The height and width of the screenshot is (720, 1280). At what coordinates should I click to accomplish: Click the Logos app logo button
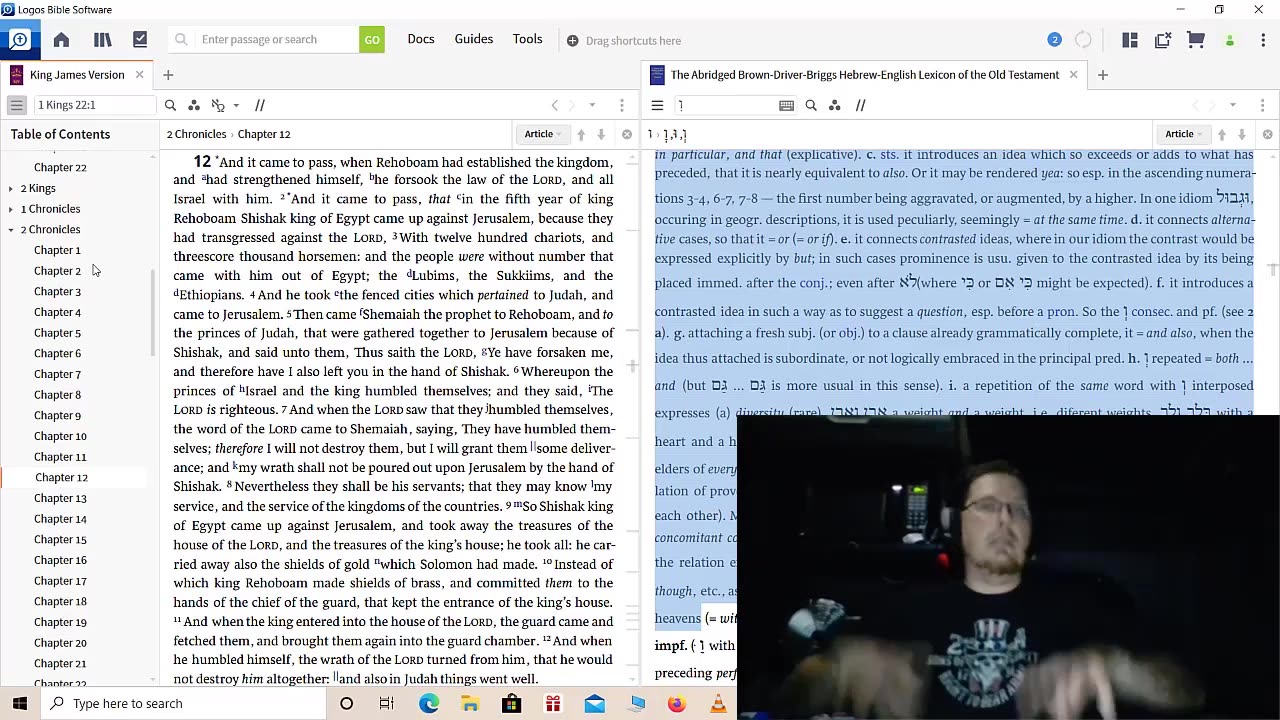[x=19, y=40]
